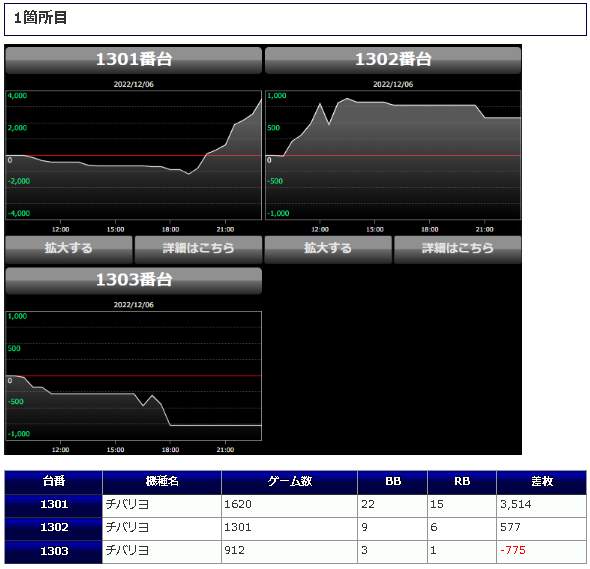Select the 1303番台 header bar

[134, 280]
